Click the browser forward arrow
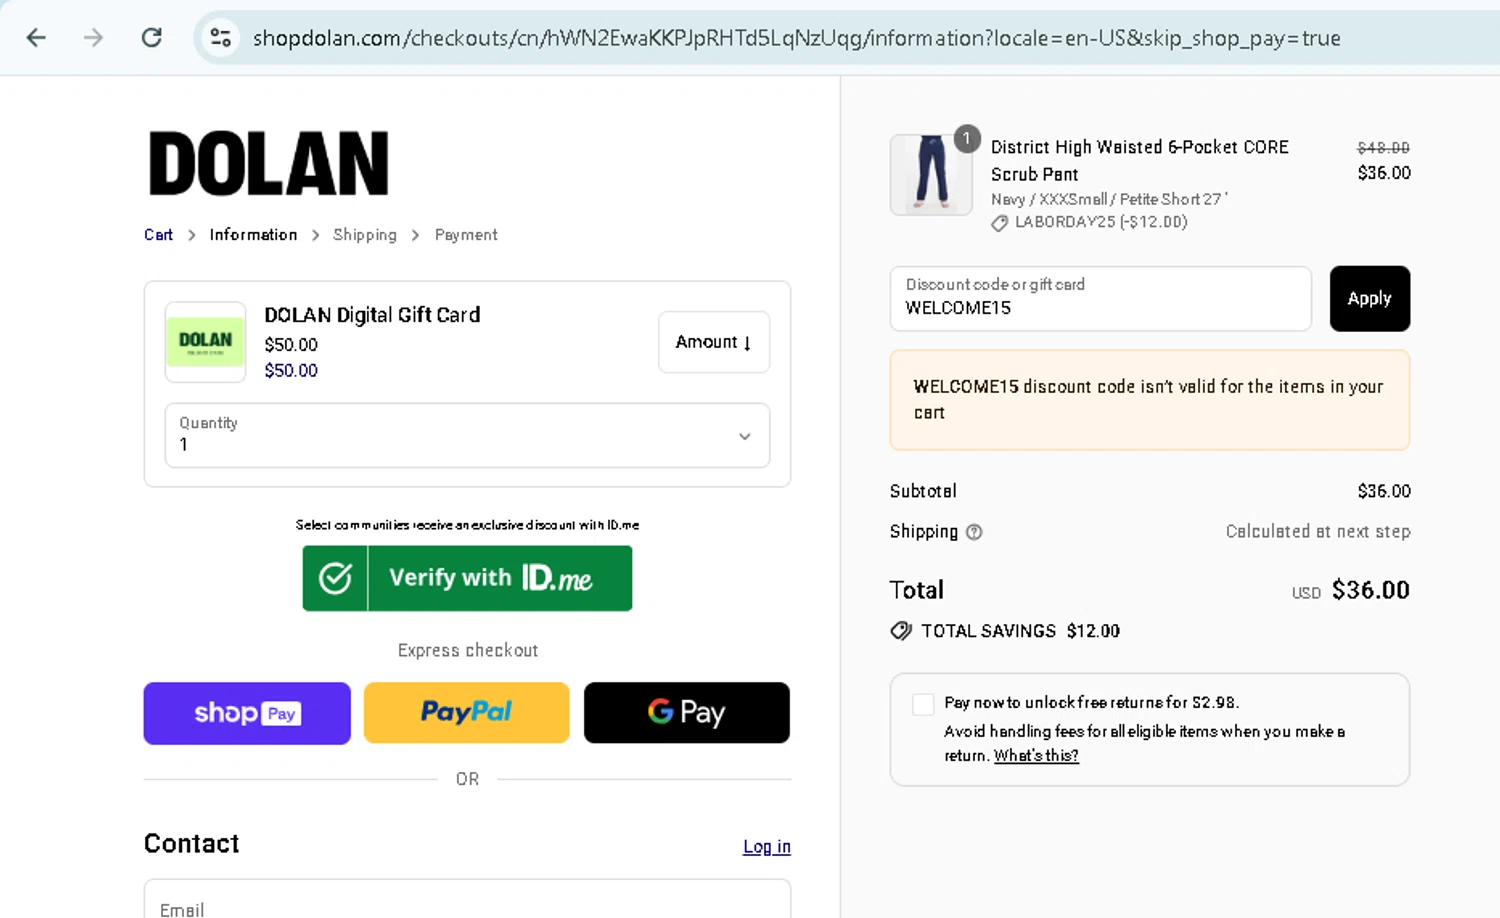 (93, 38)
